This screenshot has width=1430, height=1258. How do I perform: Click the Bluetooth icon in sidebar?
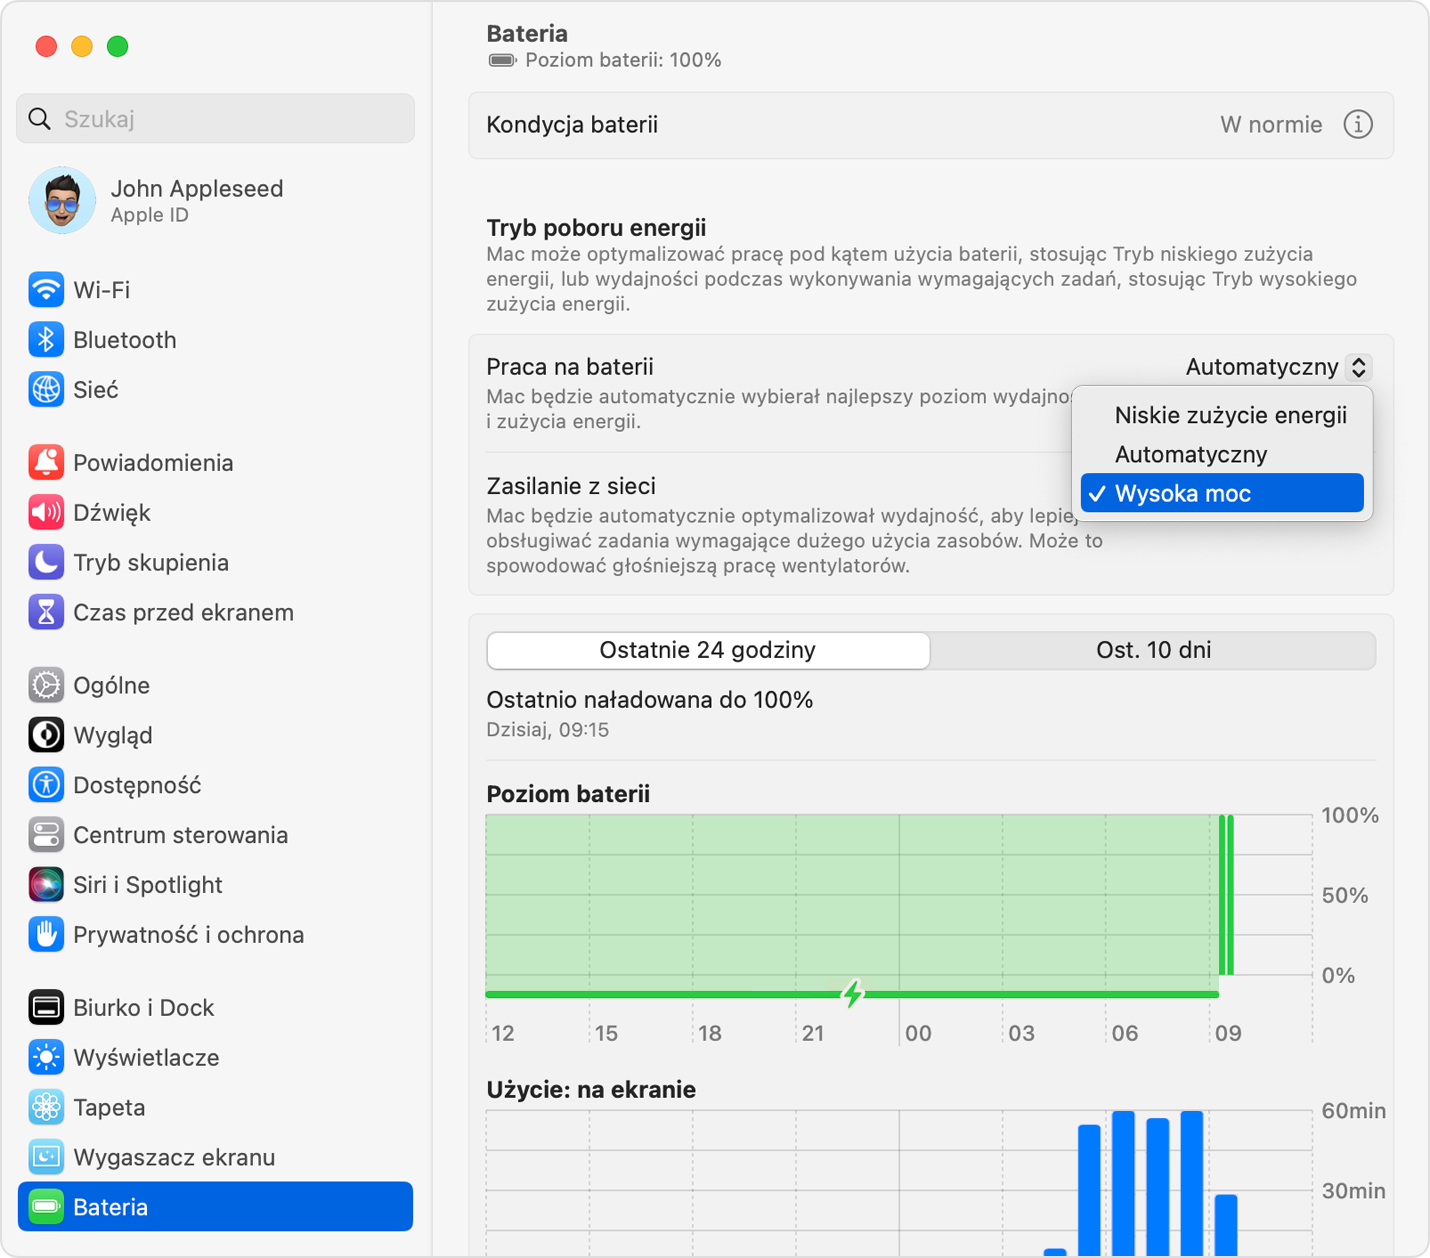pos(46,340)
